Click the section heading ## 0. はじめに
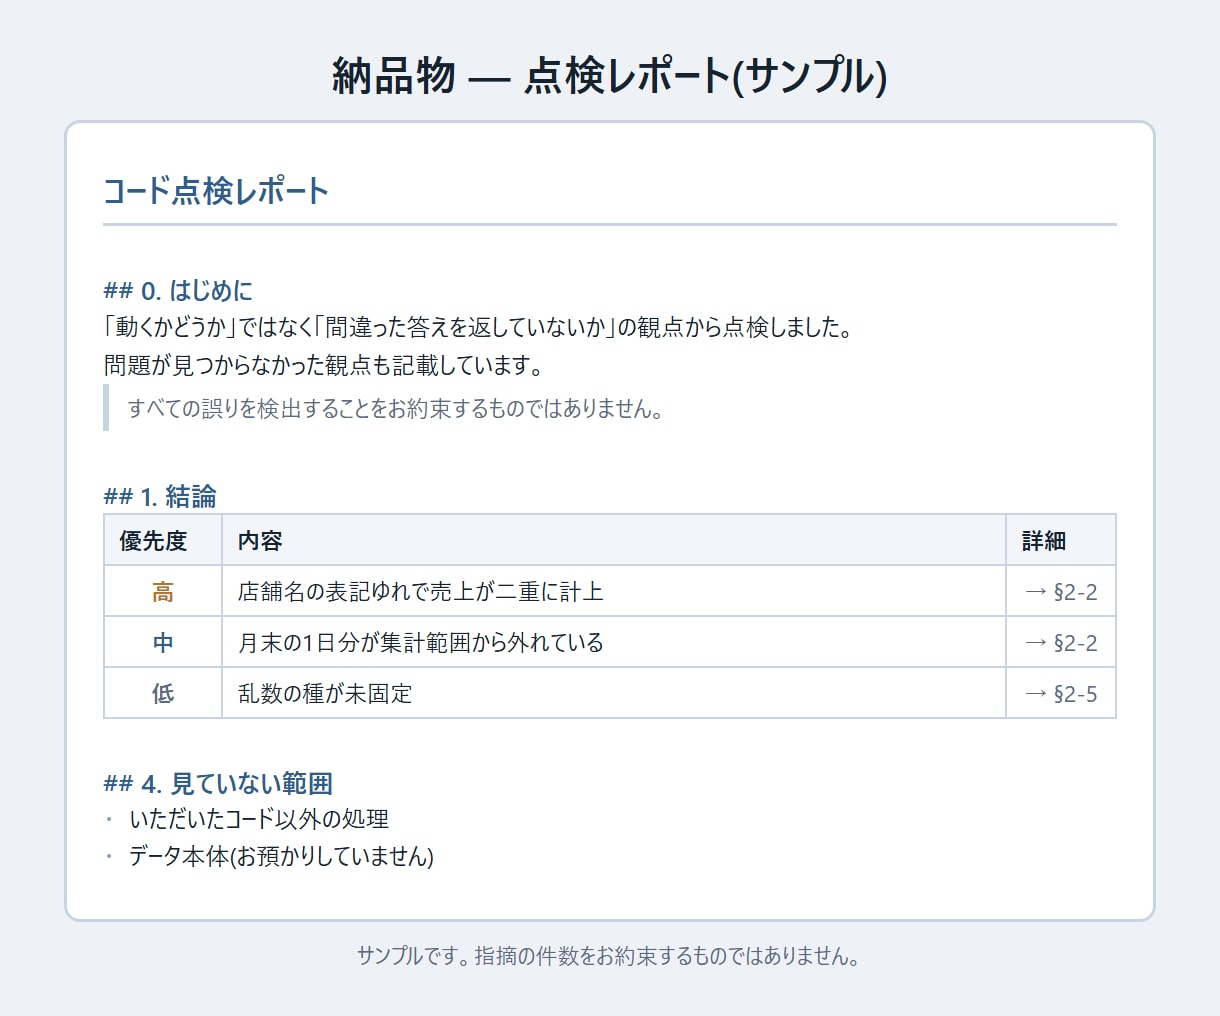The height and width of the screenshot is (1016, 1220). pyautogui.click(x=178, y=291)
